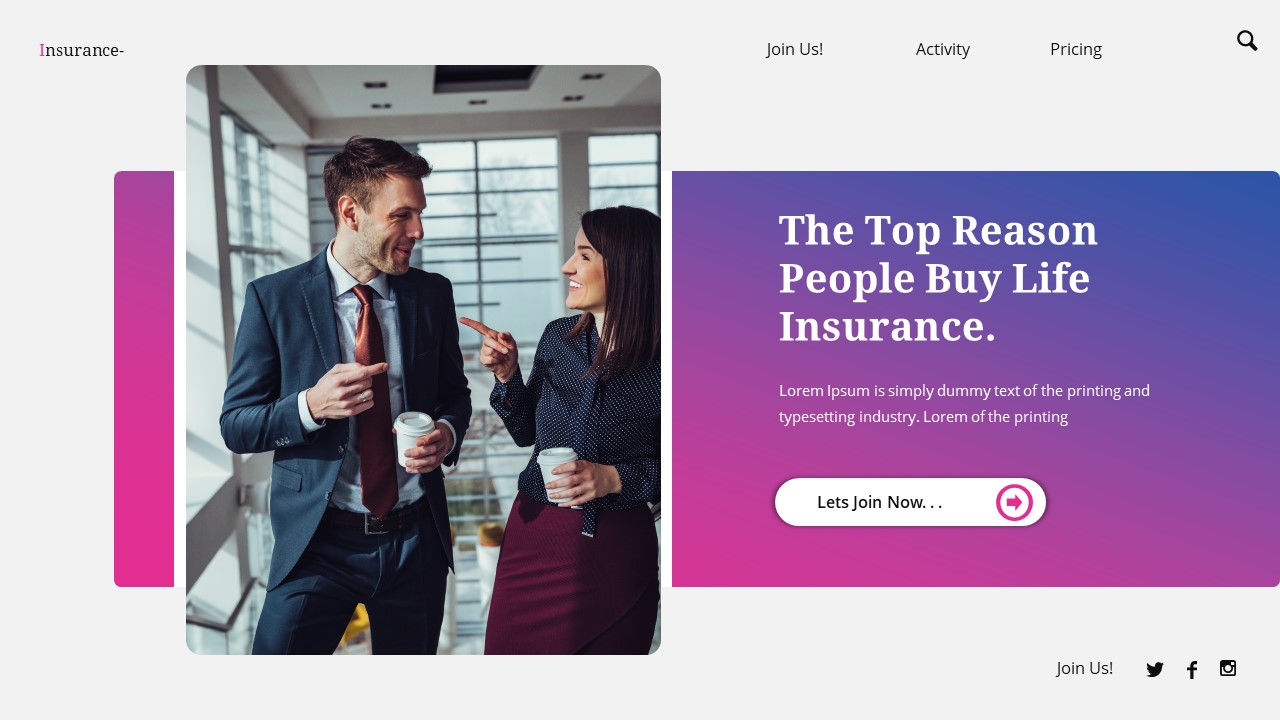1280x720 pixels.
Task: Open the Pricing nav item
Action: (x=1076, y=49)
